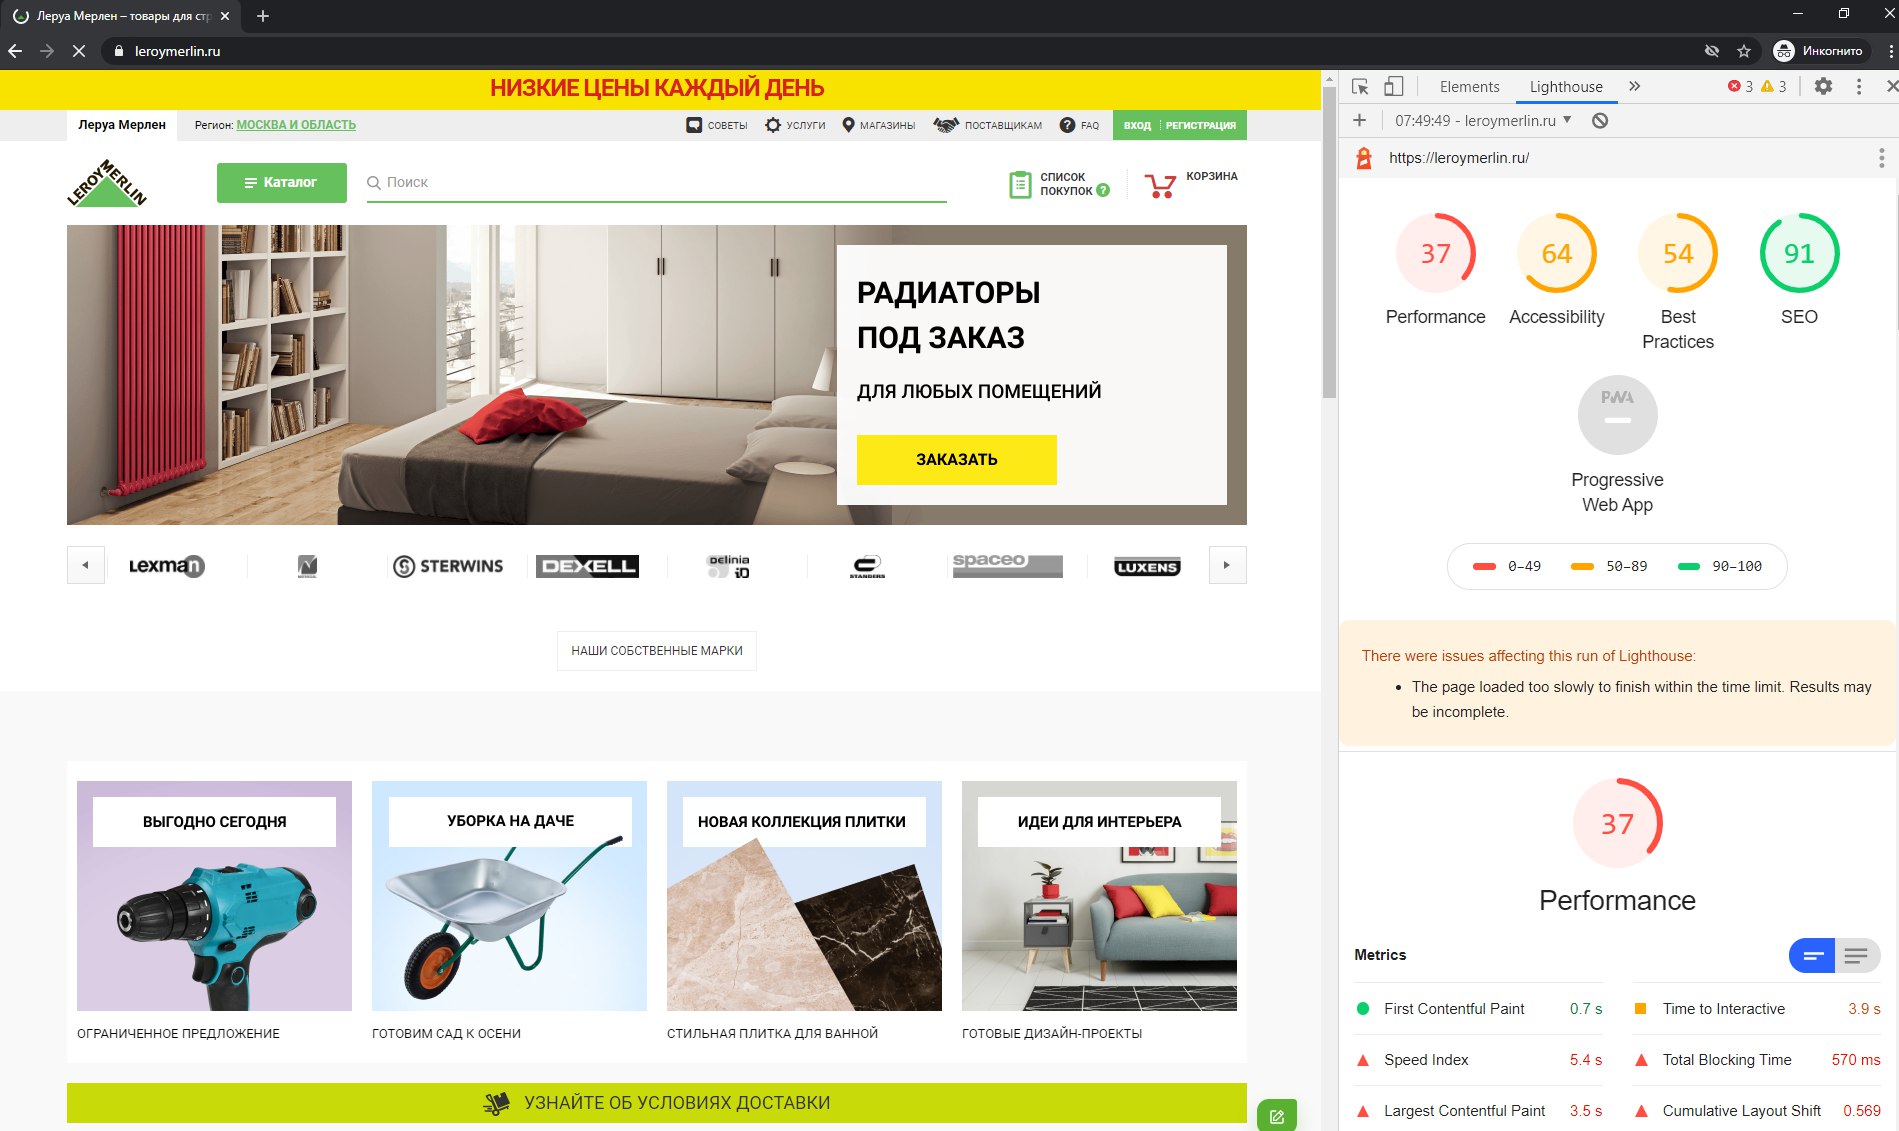Open FAQ help link

[1079, 125]
